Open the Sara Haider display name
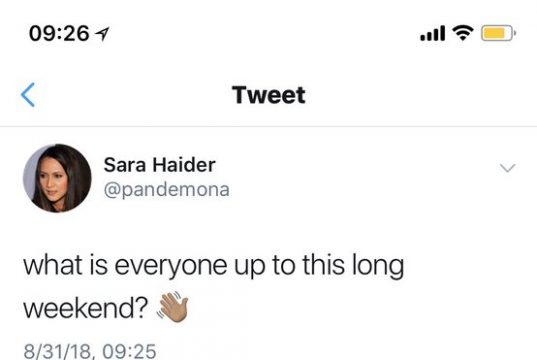 pos(160,165)
